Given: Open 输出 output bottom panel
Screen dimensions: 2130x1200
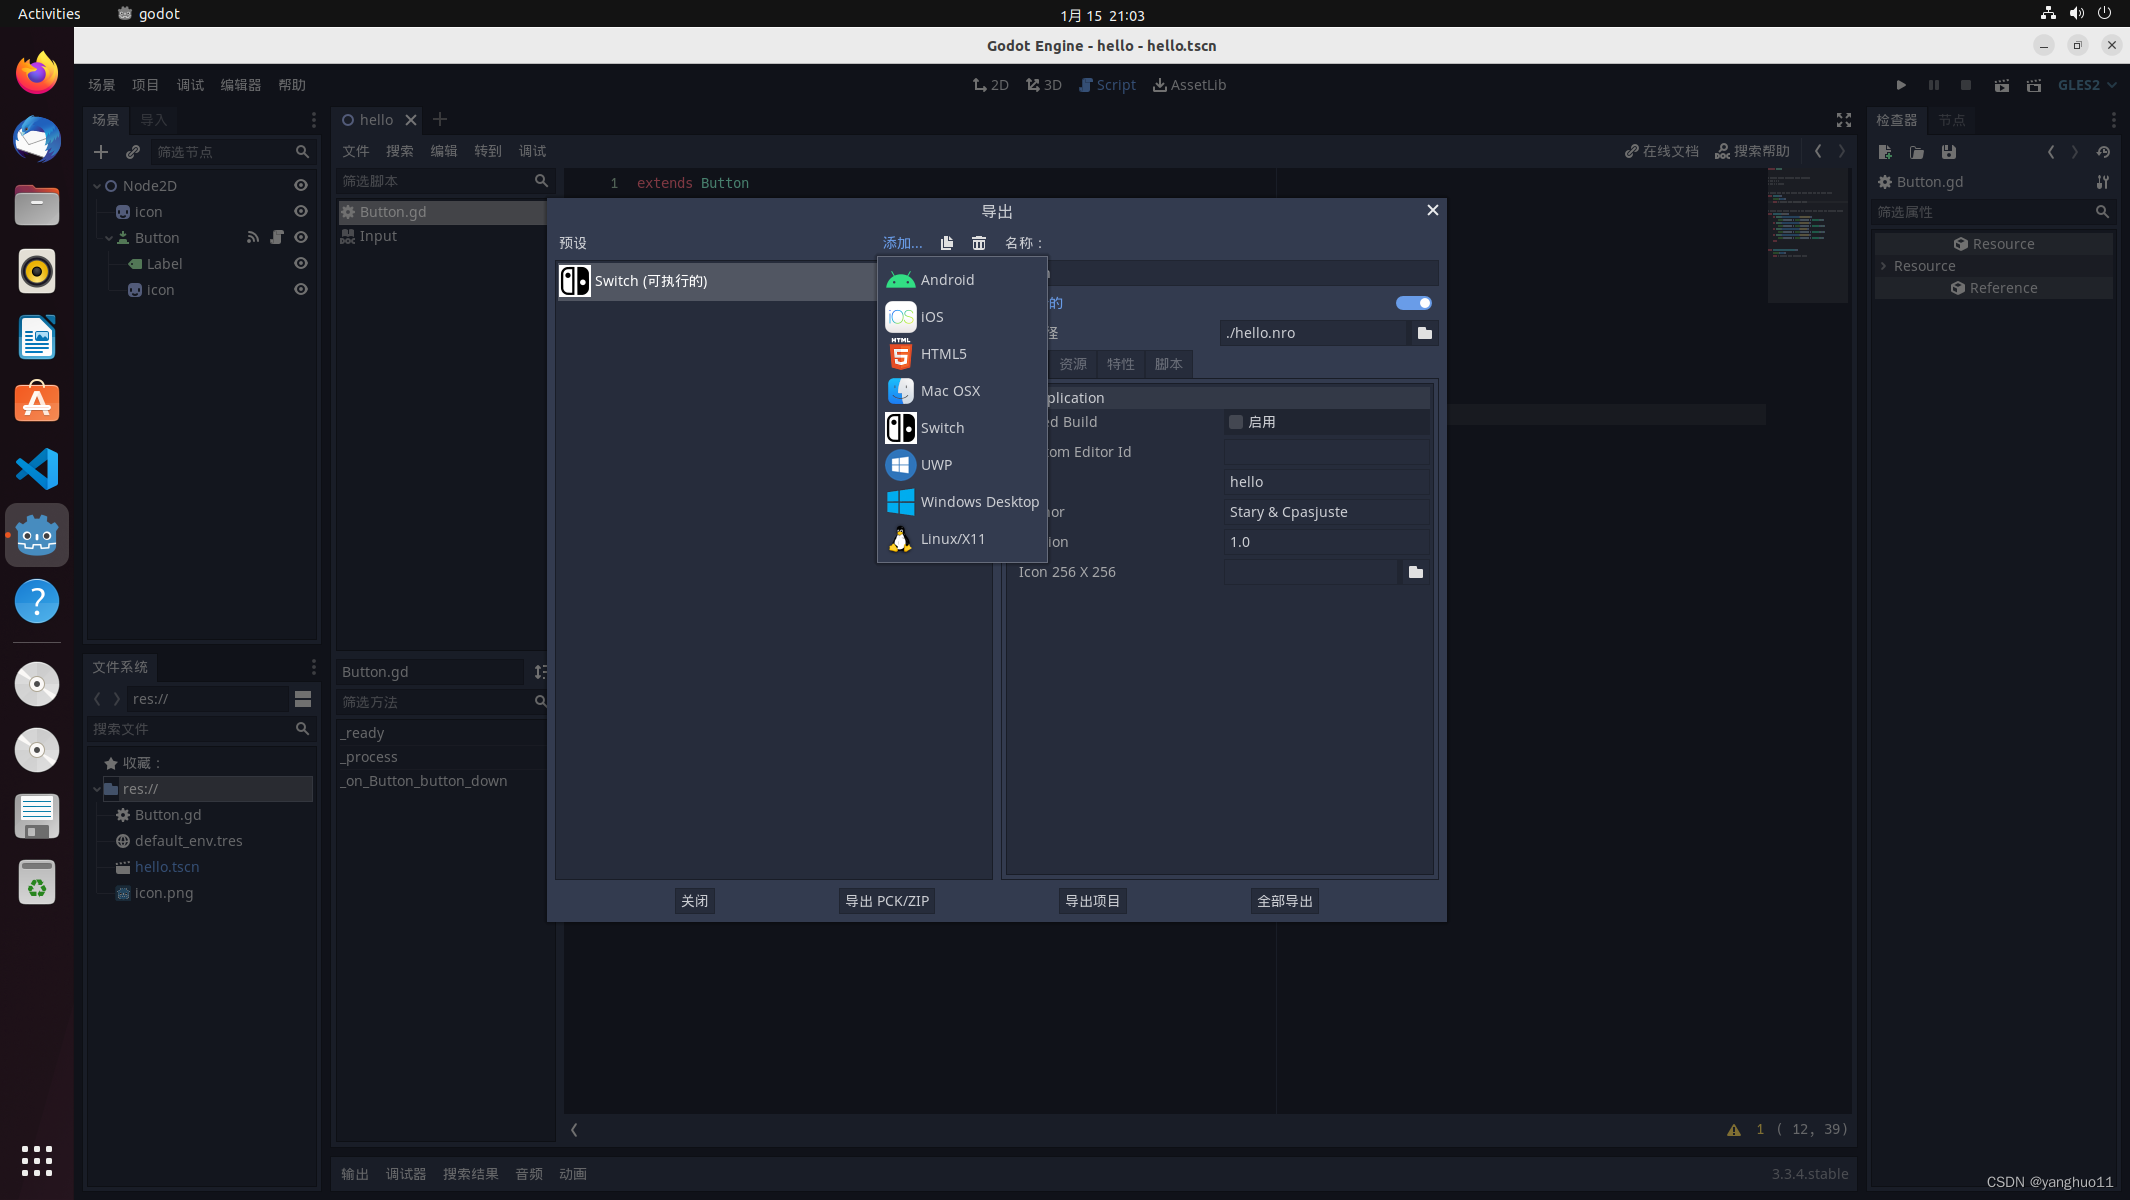Looking at the screenshot, I should click(354, 1174).
